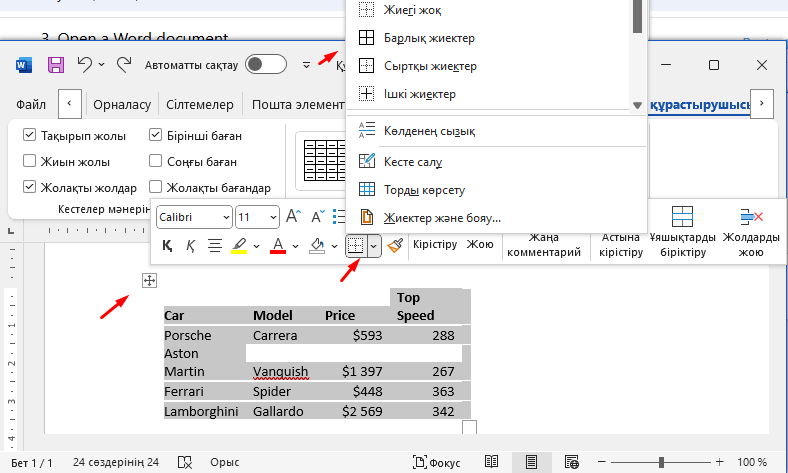Undo the last action

[x=85, y=65]
